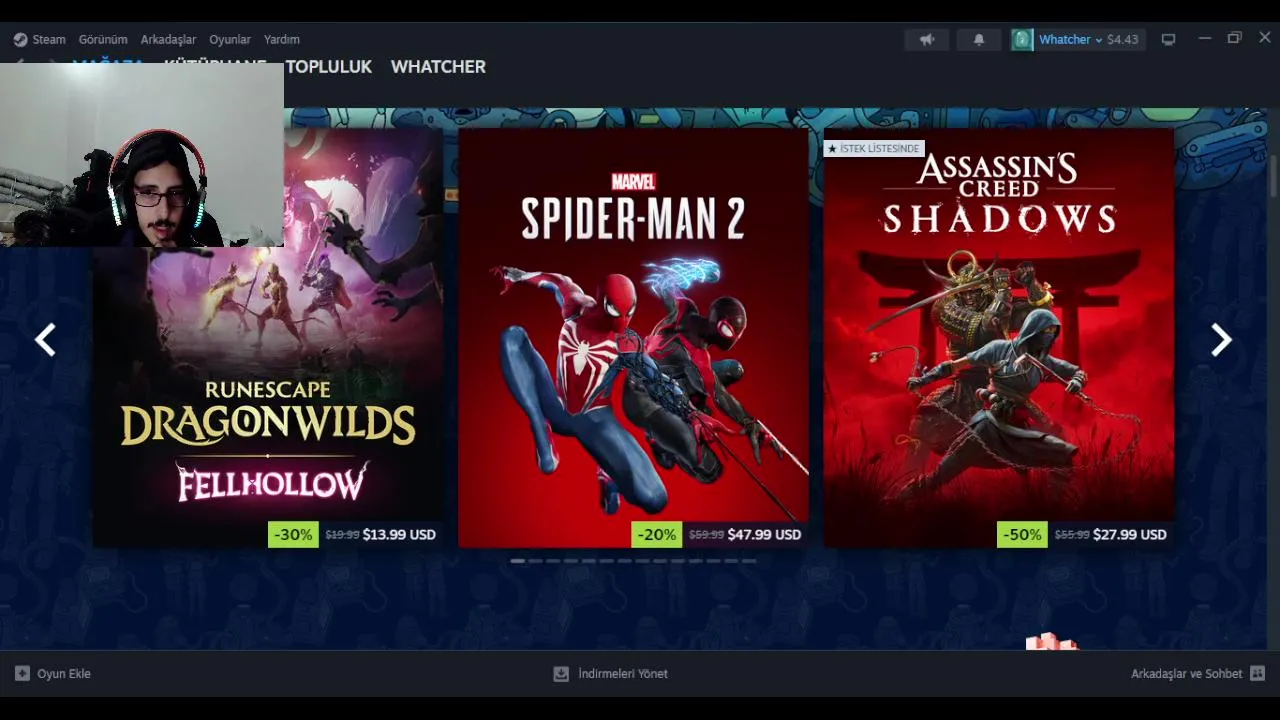Screen dimensions: 1280x720
Task: Click the $47.99 USD price
Action: click(764, 535)
